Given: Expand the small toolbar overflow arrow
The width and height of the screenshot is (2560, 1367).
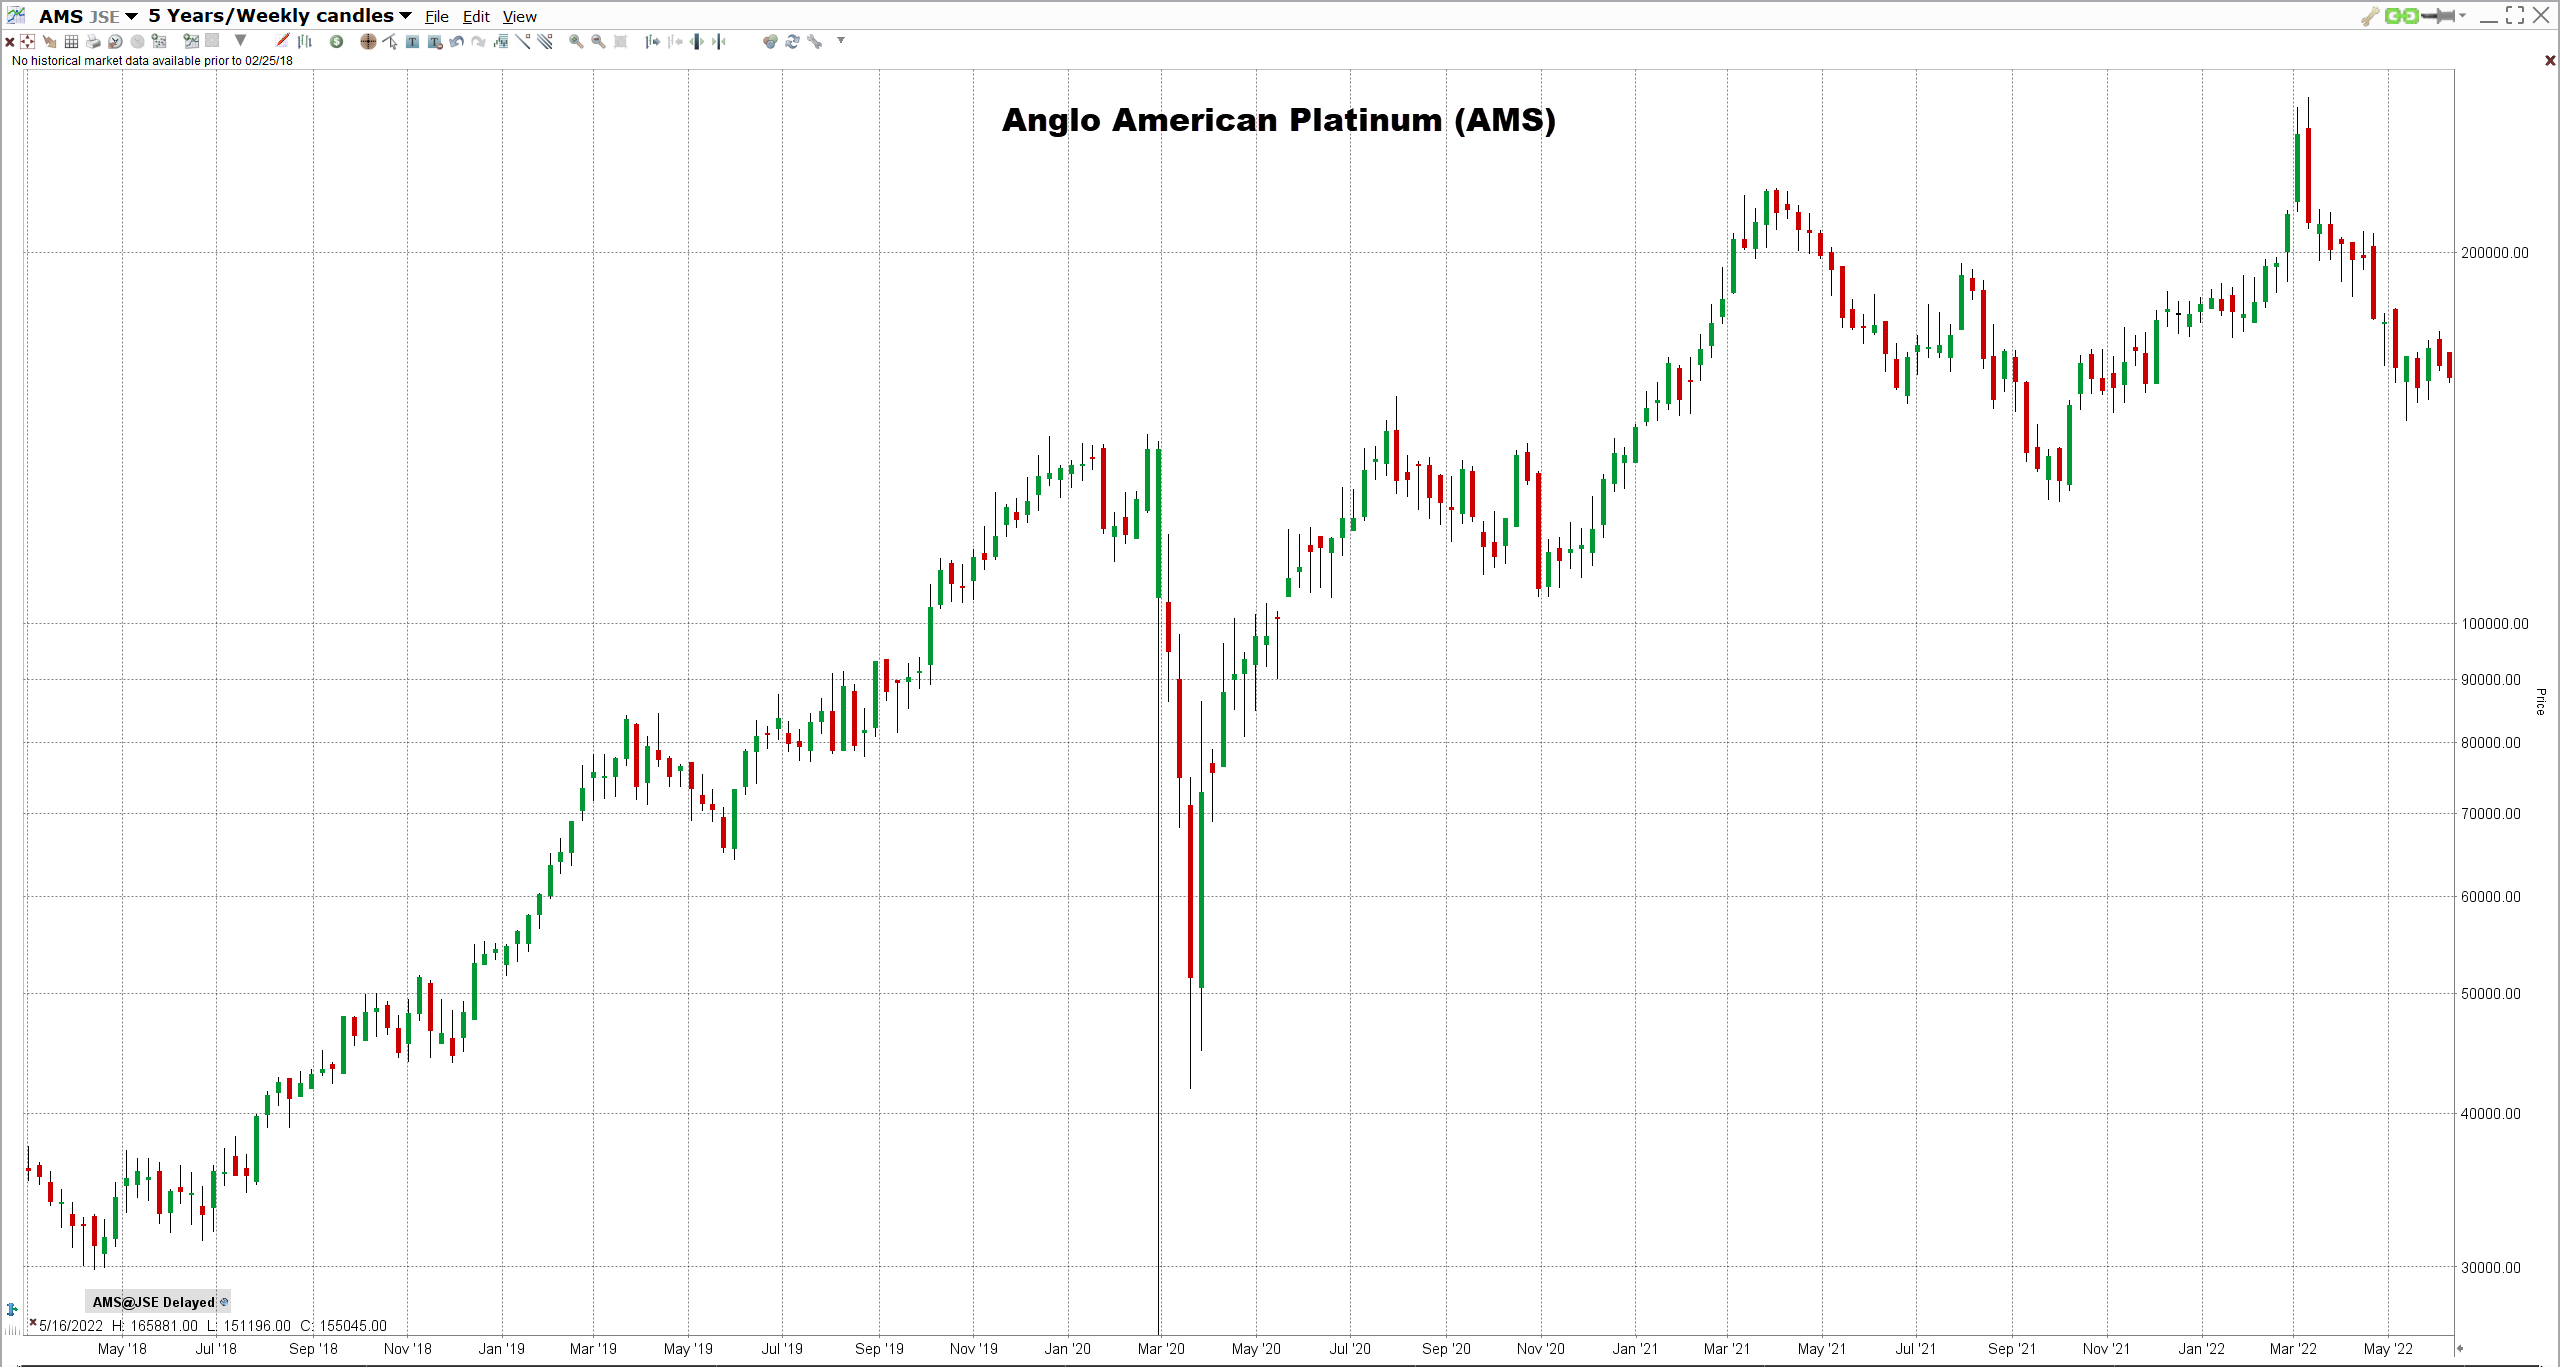Looking at the screenshot, I should click(841, 40).
